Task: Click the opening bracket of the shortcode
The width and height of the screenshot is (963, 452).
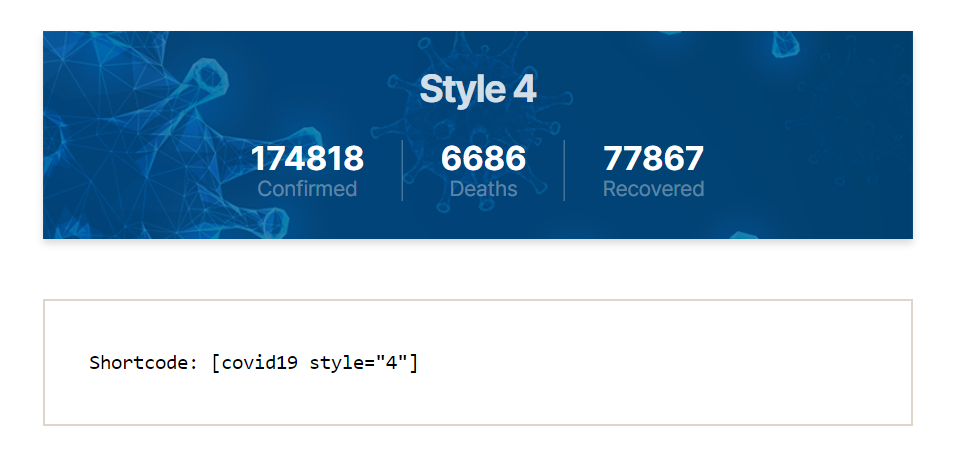Action: point(216,362)
